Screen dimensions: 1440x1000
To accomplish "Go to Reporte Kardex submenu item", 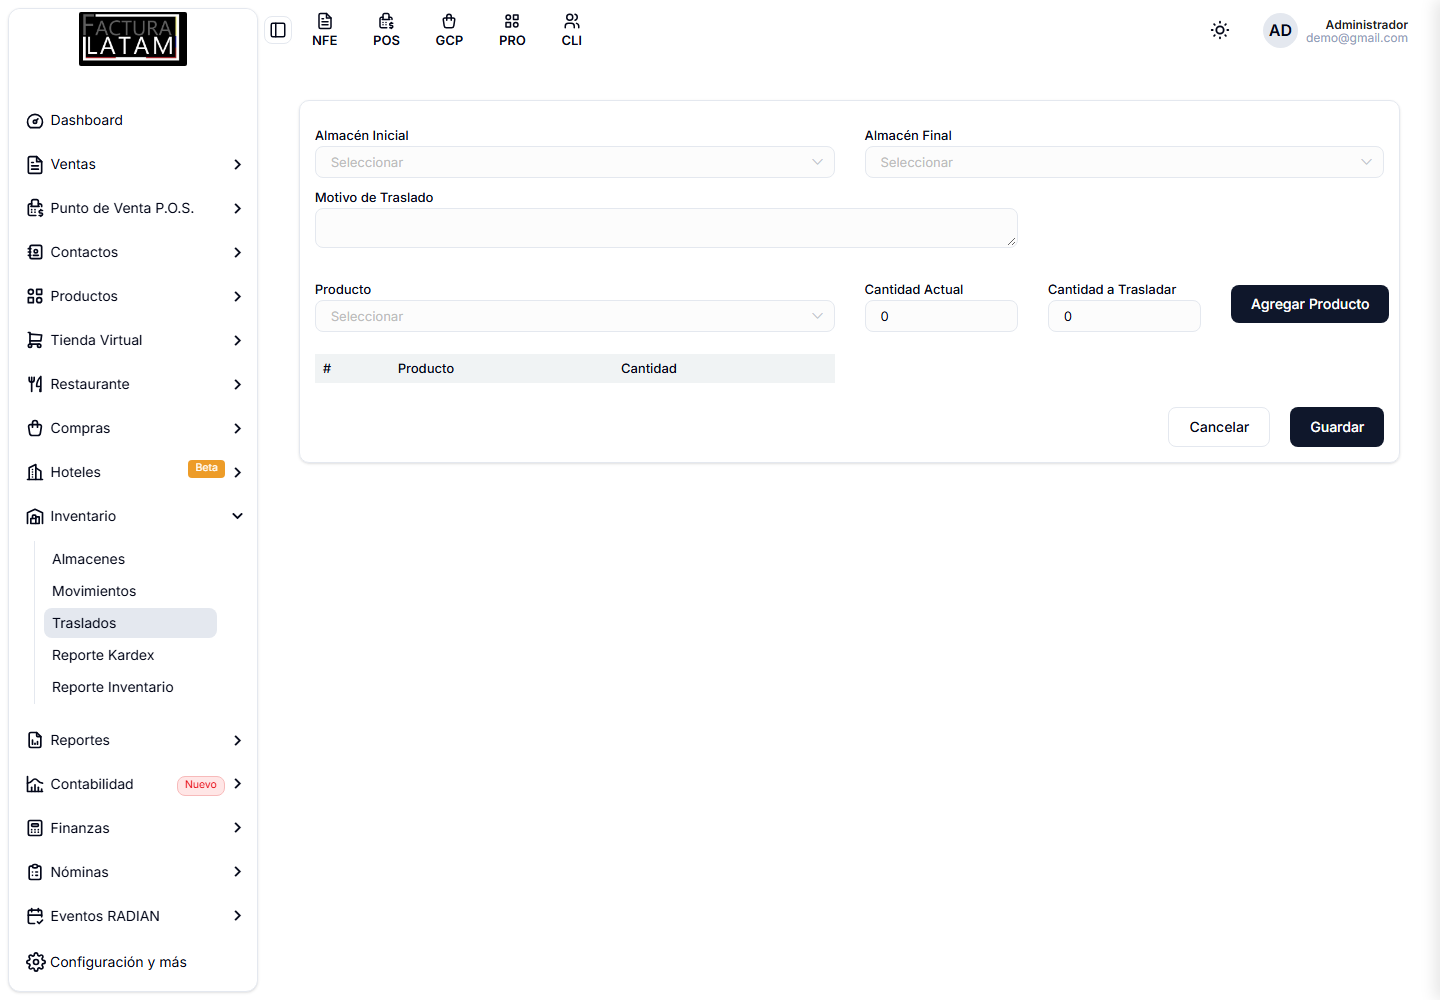I will click(103, 655).
